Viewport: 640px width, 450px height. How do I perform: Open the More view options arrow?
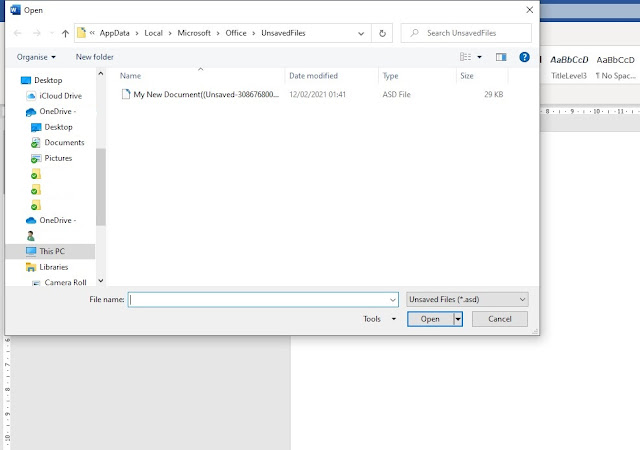[x=480, y=57]
